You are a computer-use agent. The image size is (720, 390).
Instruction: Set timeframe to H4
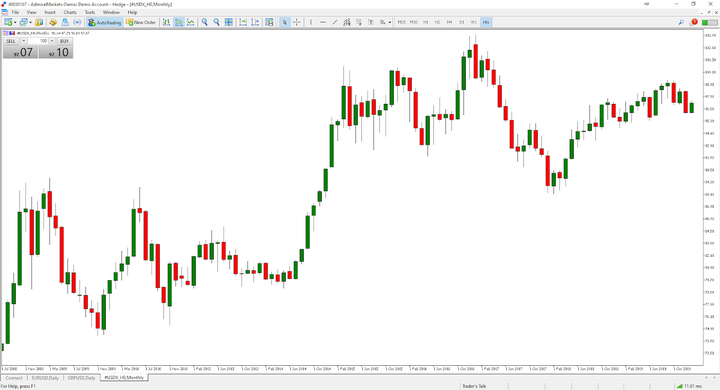pyautogui.click(x=450, y=22)
